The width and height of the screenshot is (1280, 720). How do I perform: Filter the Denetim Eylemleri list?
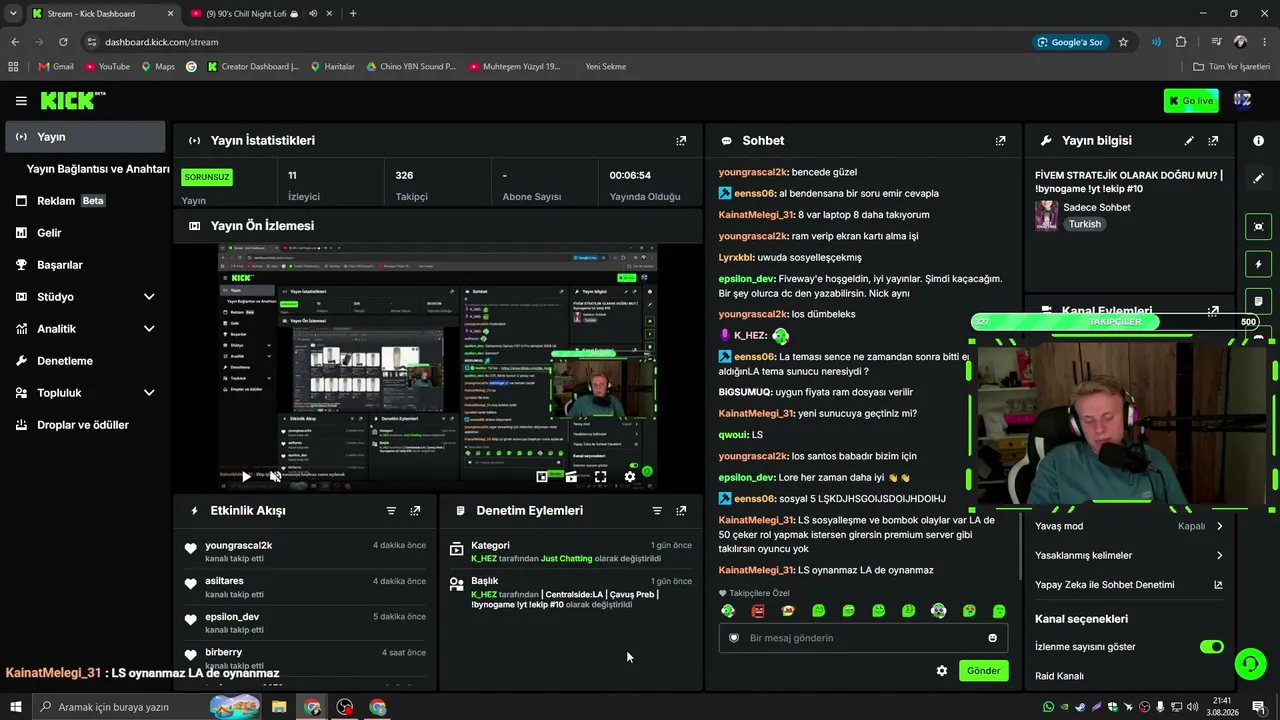click(x=657, y=511)
